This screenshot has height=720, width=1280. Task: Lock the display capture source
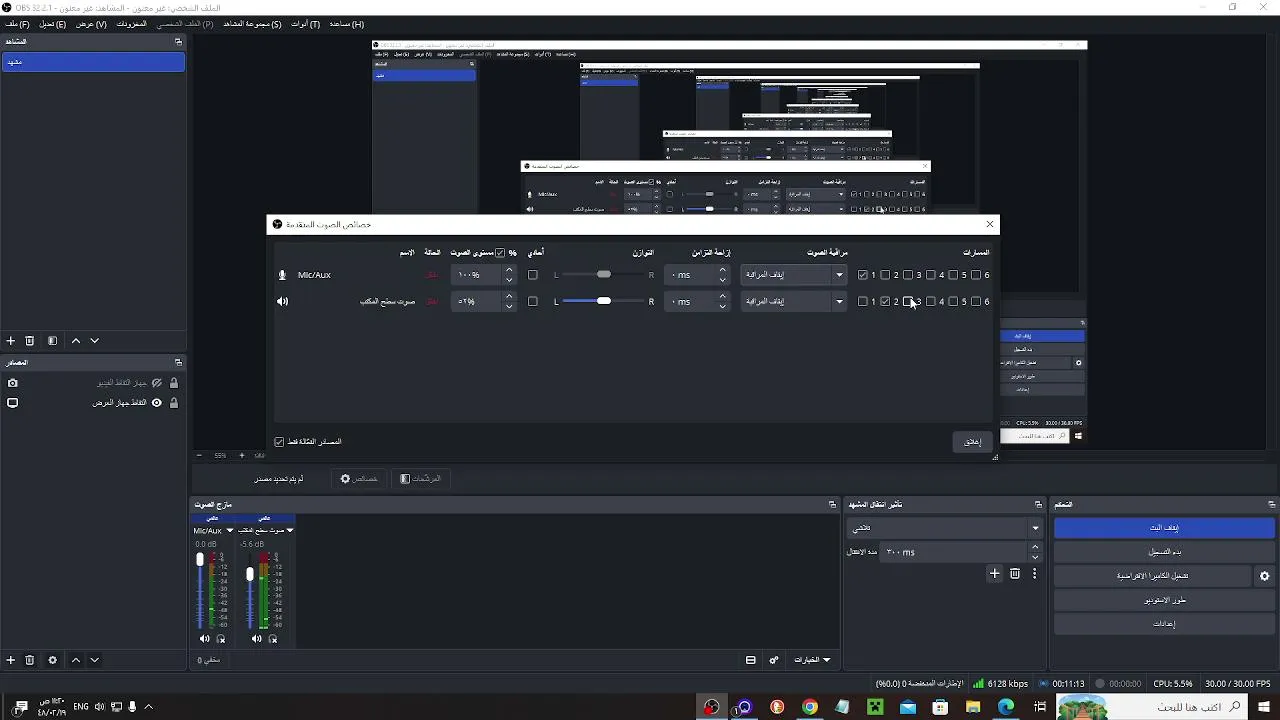click(174, 403)
